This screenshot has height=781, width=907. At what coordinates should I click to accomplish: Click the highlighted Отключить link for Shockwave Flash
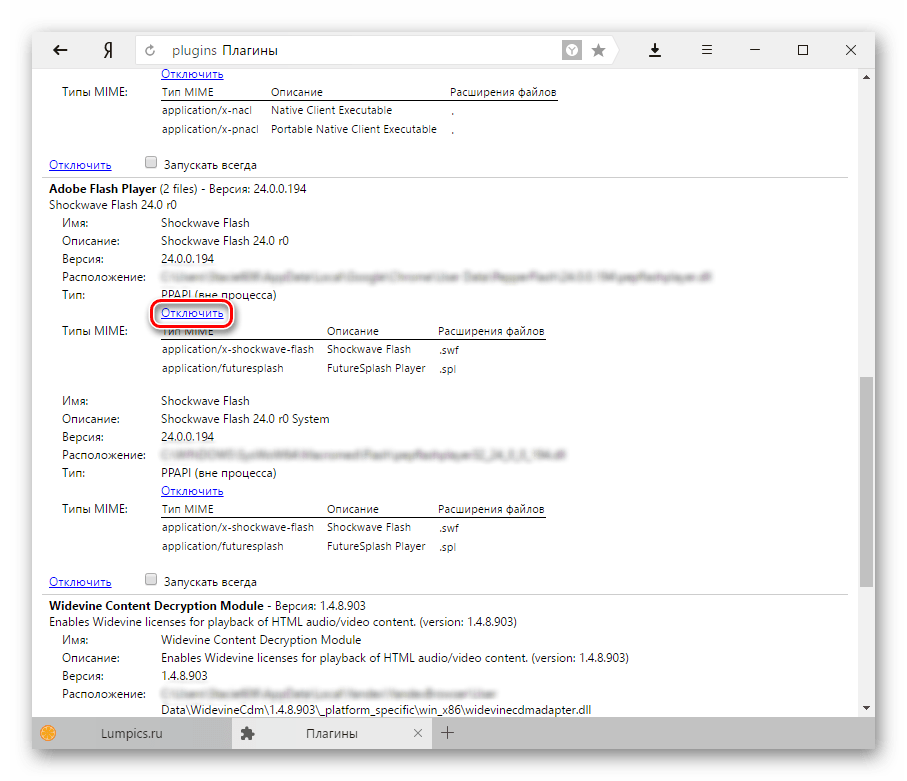[192, 314]
